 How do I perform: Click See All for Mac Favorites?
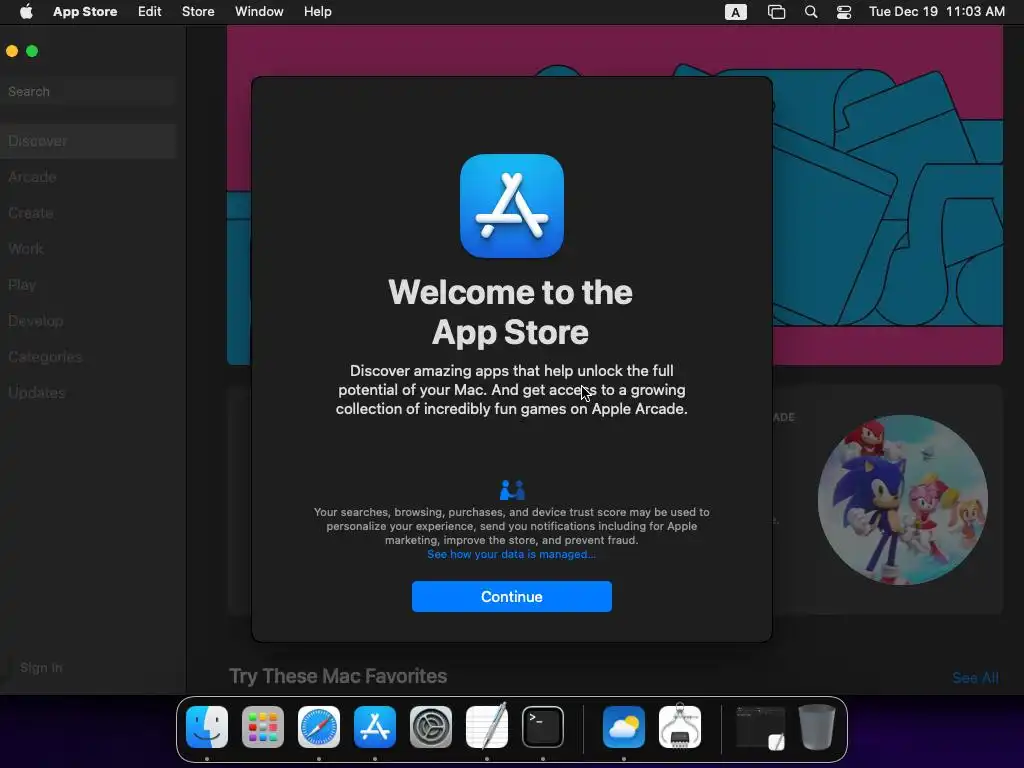975,678
